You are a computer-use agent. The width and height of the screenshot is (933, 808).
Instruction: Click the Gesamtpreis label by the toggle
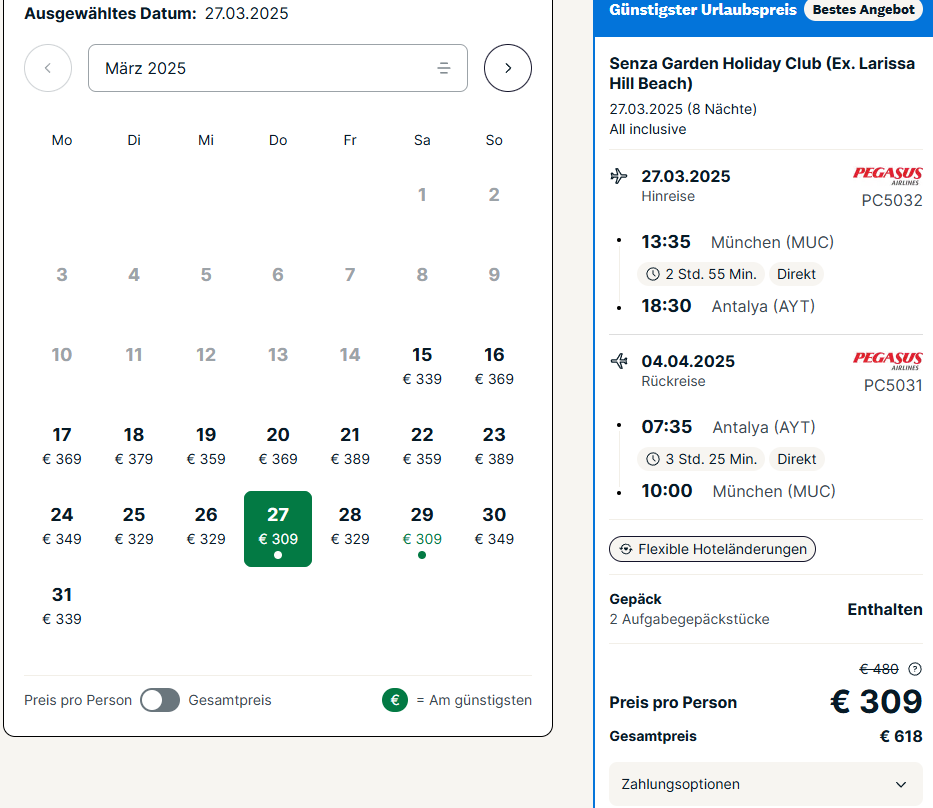click(x=230, y=700)
